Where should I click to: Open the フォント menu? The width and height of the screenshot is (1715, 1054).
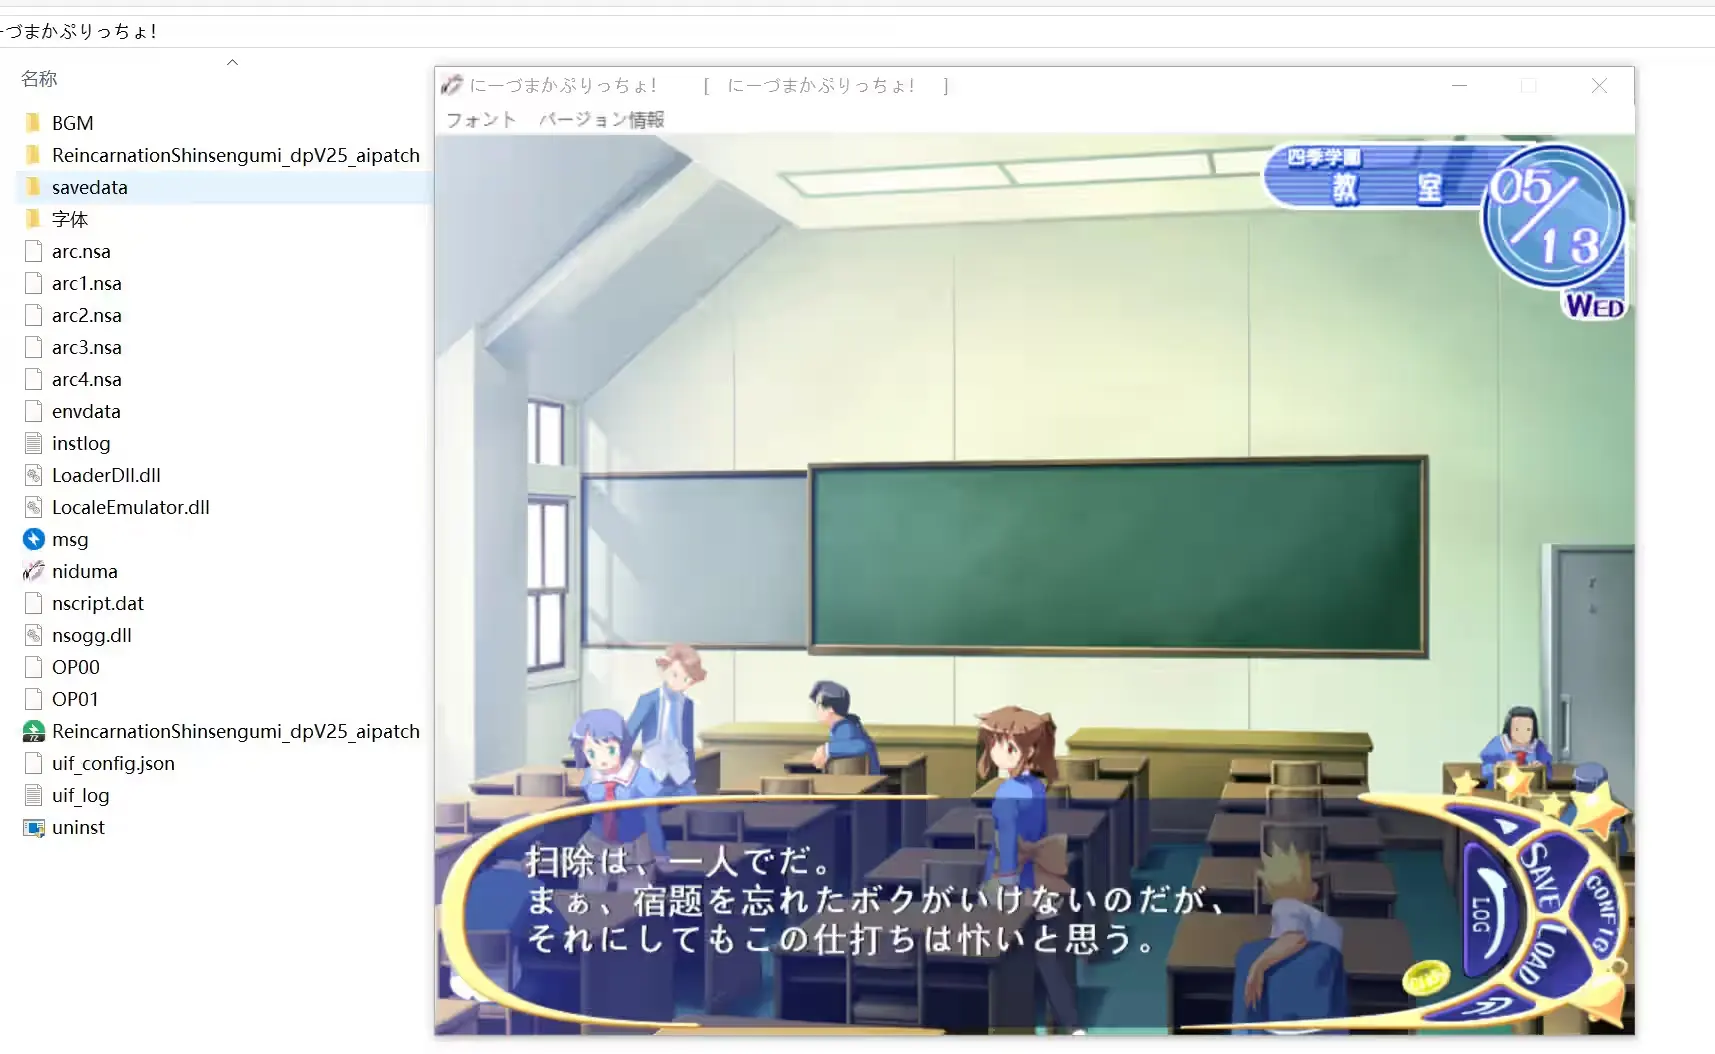click(x=481, y=119)
